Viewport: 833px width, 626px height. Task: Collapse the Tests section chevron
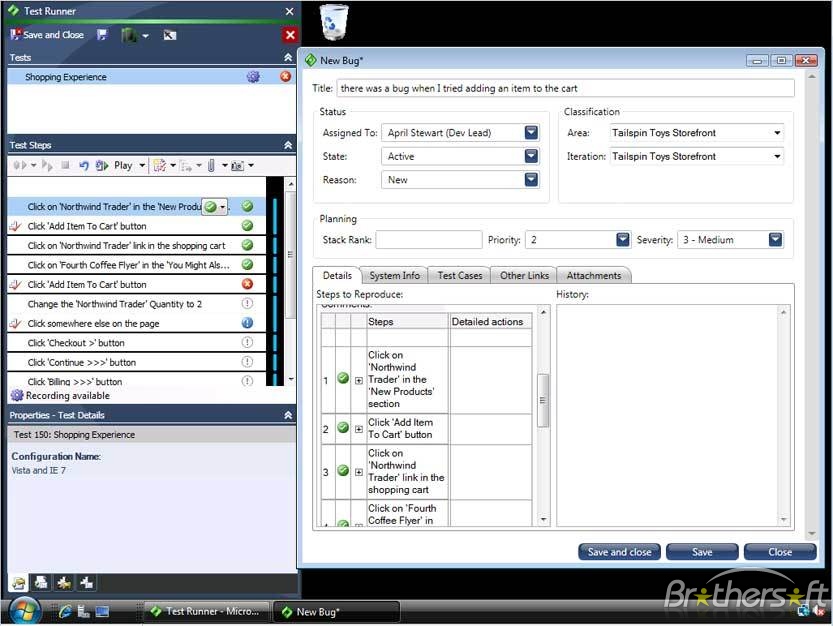(288, 57)
